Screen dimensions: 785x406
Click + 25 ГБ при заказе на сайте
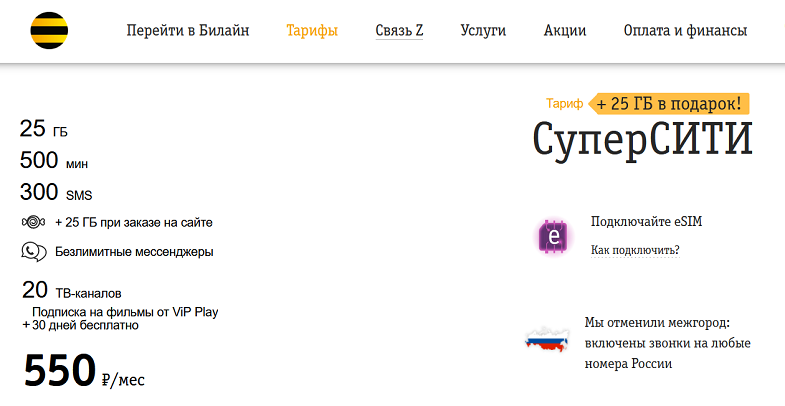(x=134, y=222)
